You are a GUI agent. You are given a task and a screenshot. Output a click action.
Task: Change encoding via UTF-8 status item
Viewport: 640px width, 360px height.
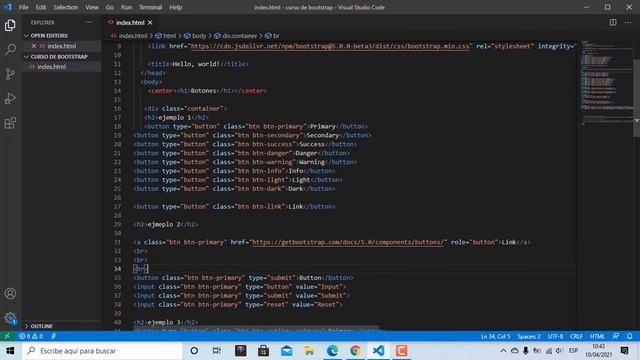click(556, 336)
